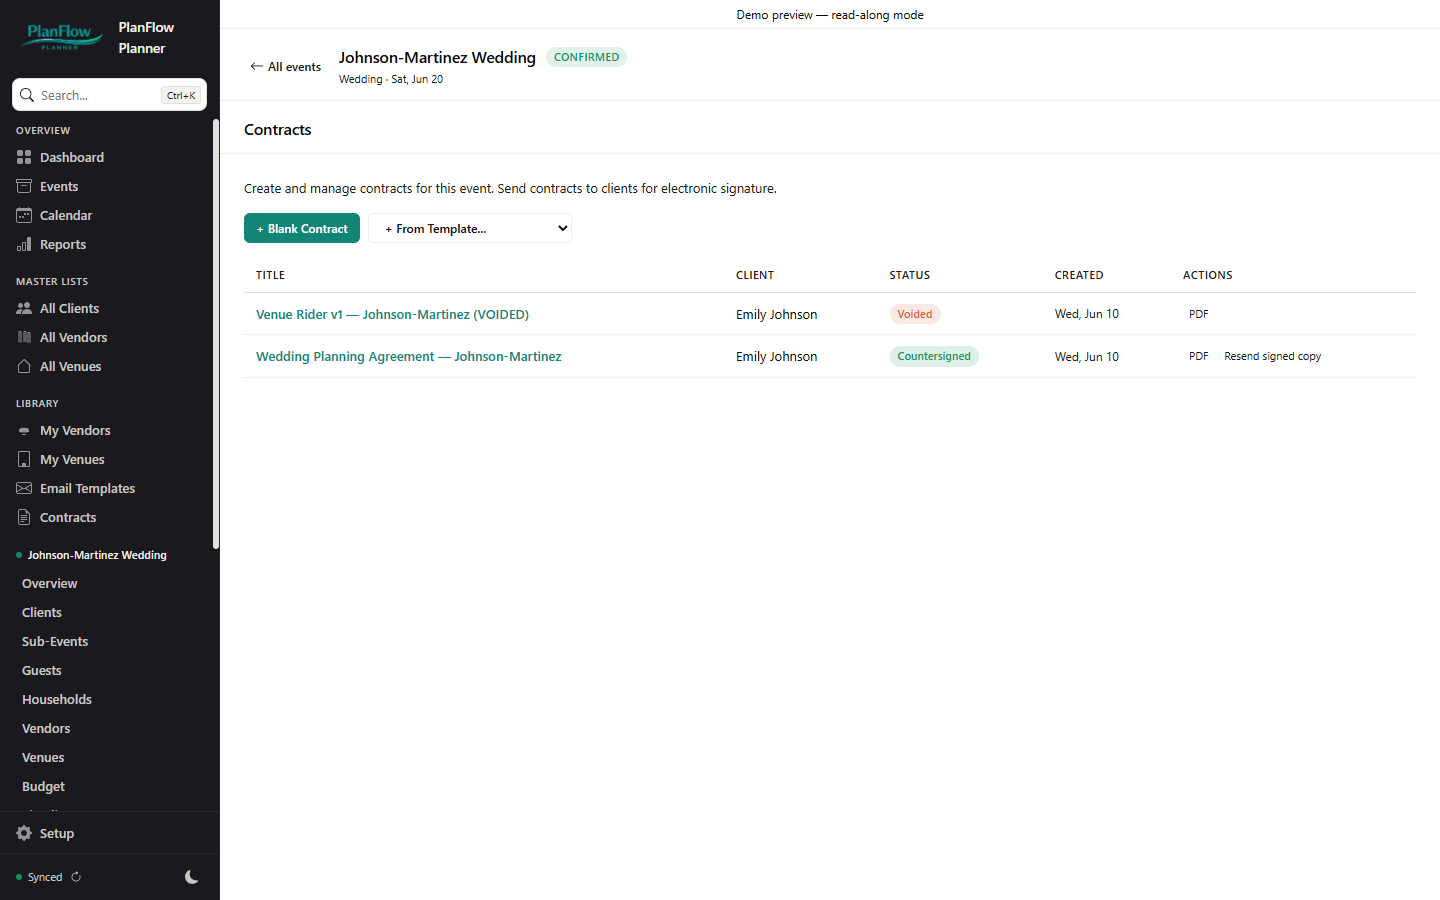Open Events in the sidebar
Viewport: 1440px width, 900px height.
click(59, 186)
